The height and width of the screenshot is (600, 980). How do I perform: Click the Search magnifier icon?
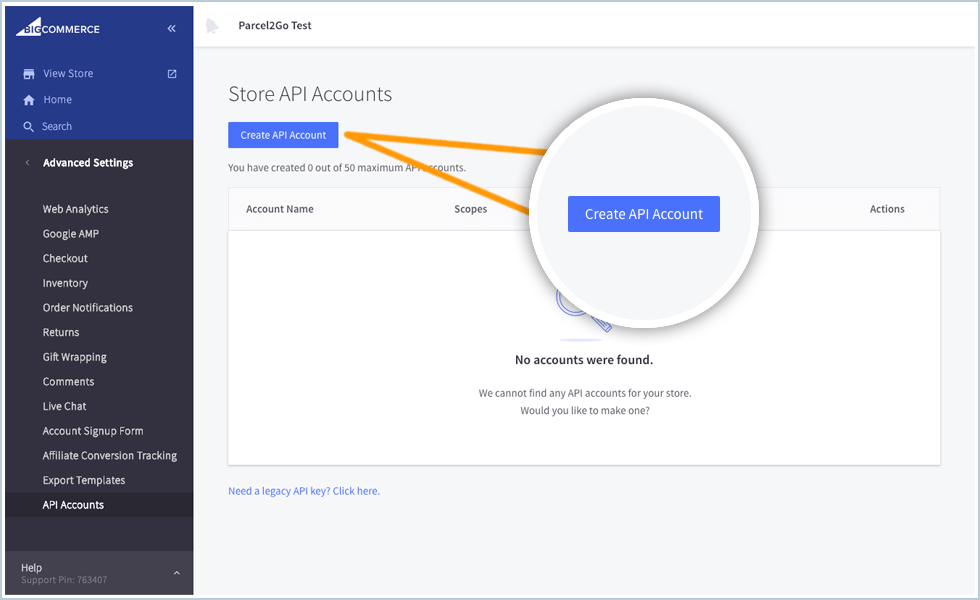(28, 125)
